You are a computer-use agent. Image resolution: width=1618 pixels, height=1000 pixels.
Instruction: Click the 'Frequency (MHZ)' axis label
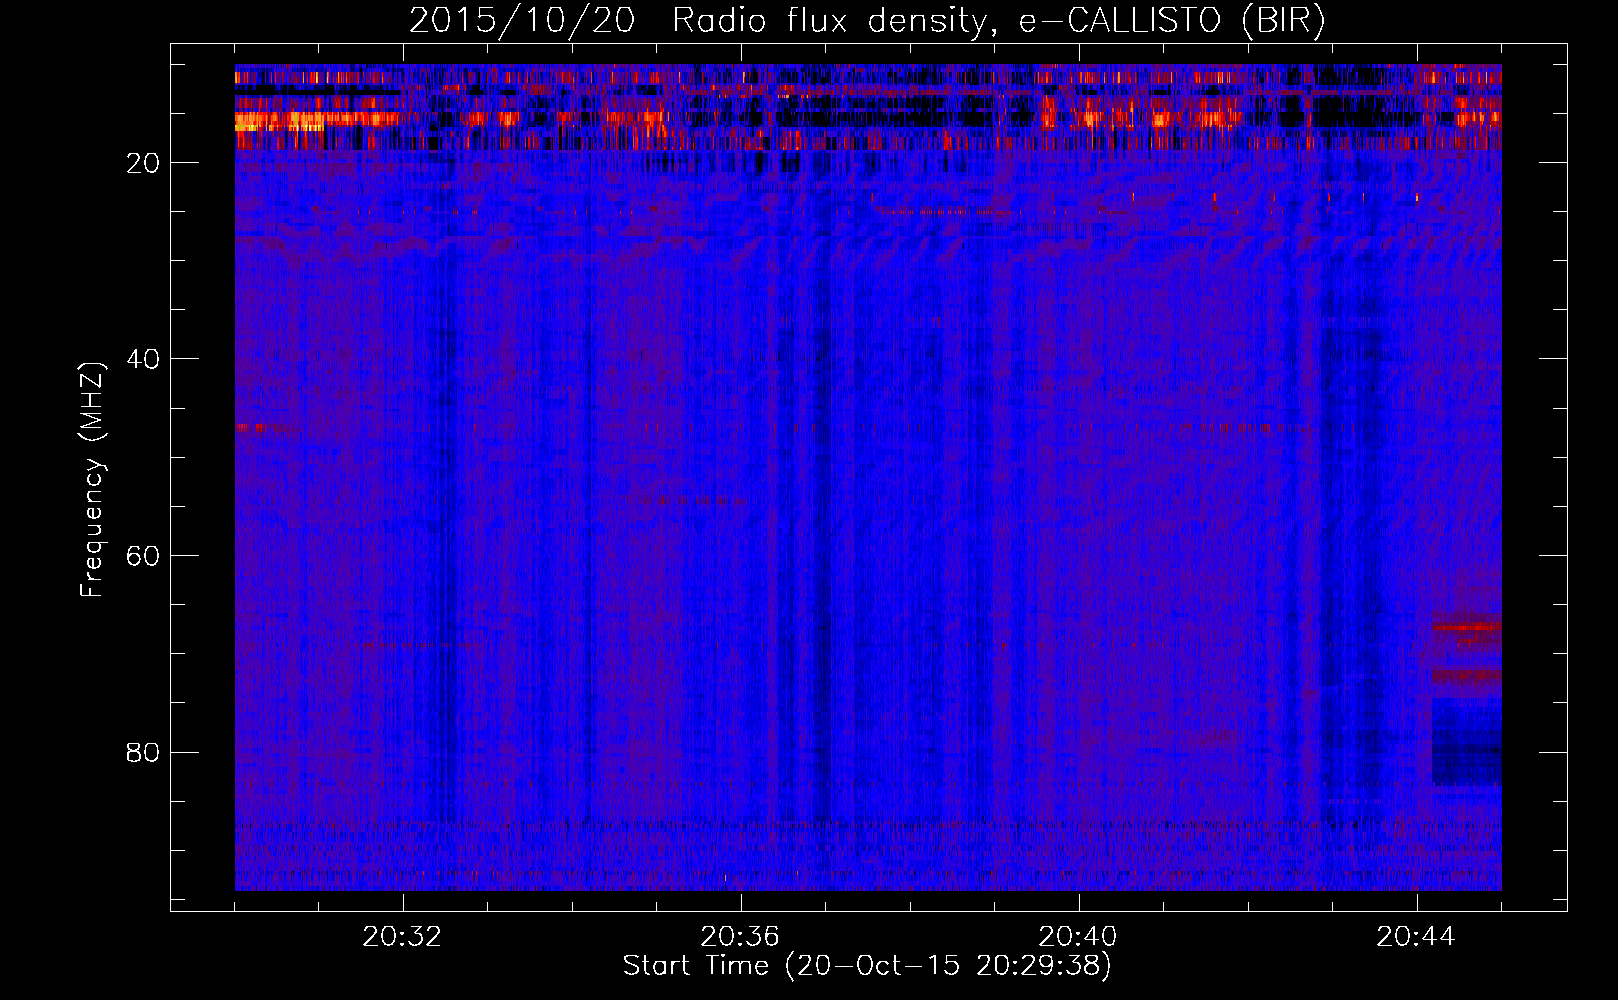click(x=92, y=480)
